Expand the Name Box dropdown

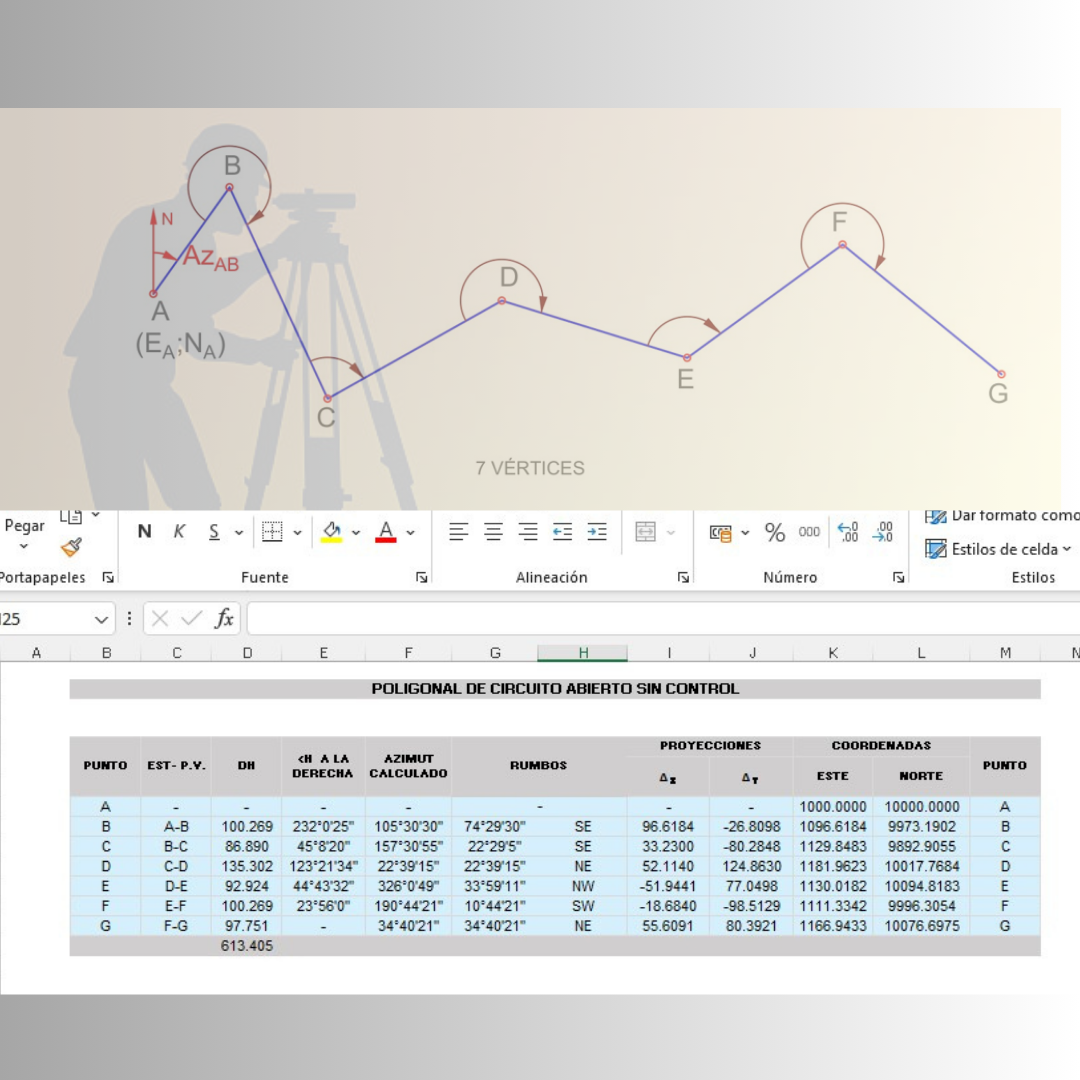pyautogui.click(x=101, y=620)
